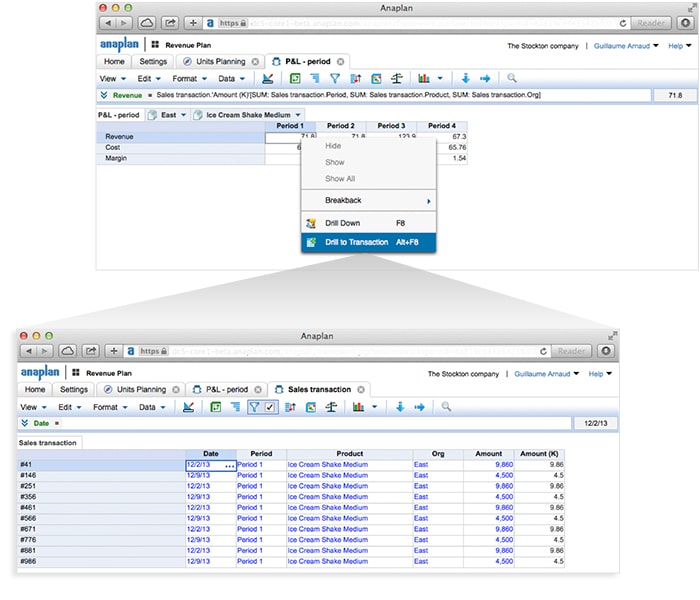
Task: Choose Drill to Transaction from context menu
Action: click(x=368, y=242)
